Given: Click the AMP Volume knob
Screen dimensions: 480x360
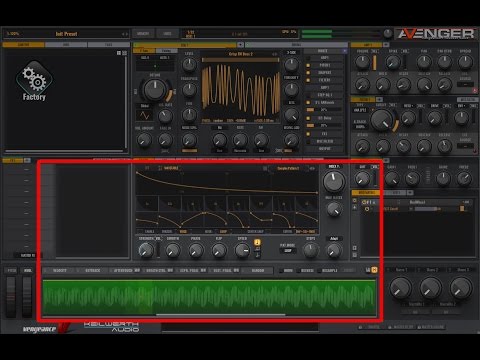Looking at the screenshot, I should coord(362,62).
